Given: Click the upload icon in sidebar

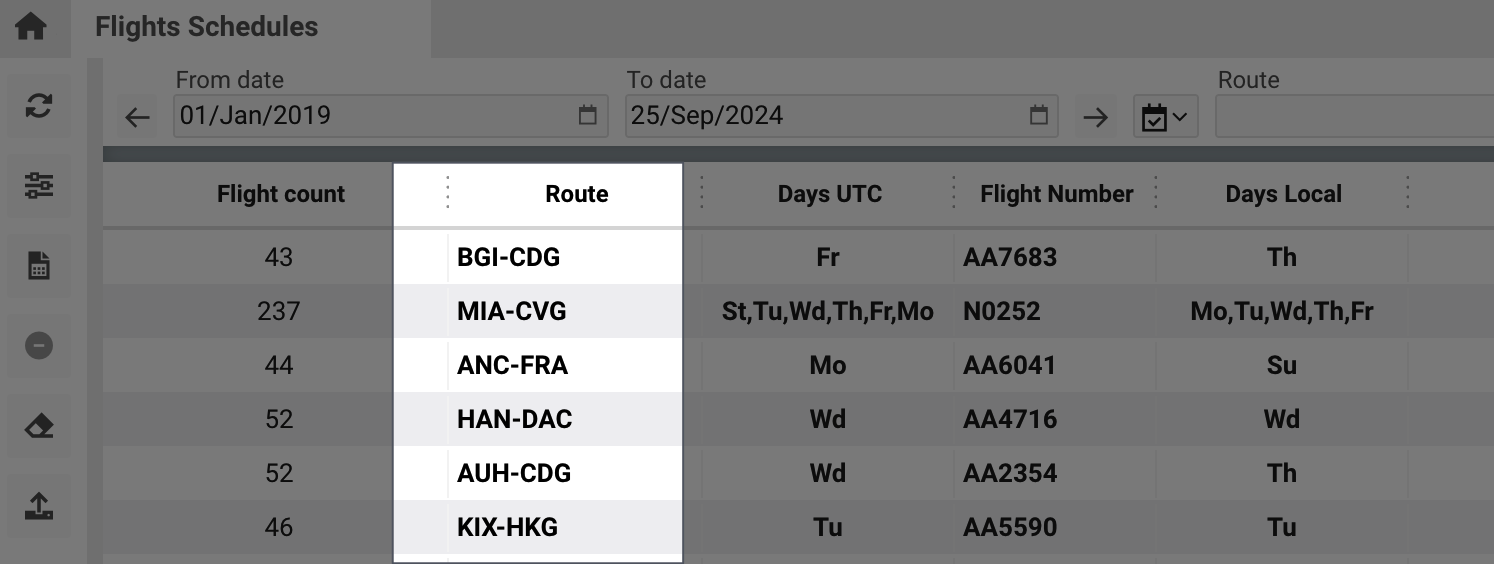Looking at the screenshot, I should click(x=39, y=507).
